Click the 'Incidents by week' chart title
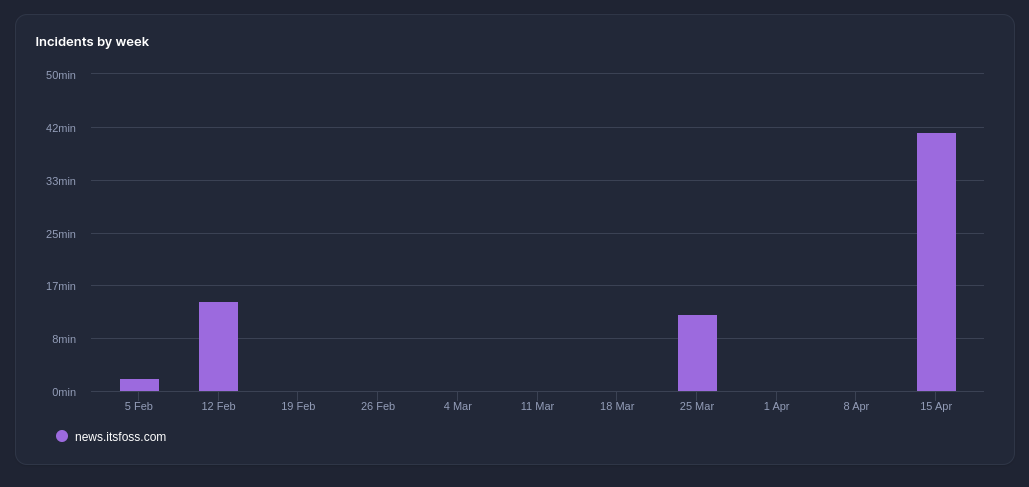Viewport: 1029px width, 487px height. [x=92, y=41]
